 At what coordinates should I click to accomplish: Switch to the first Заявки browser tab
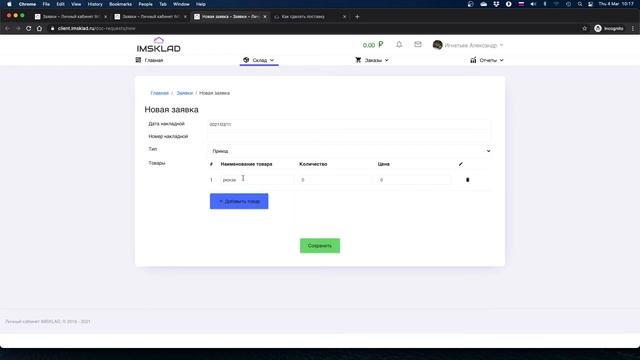[71, 17]
